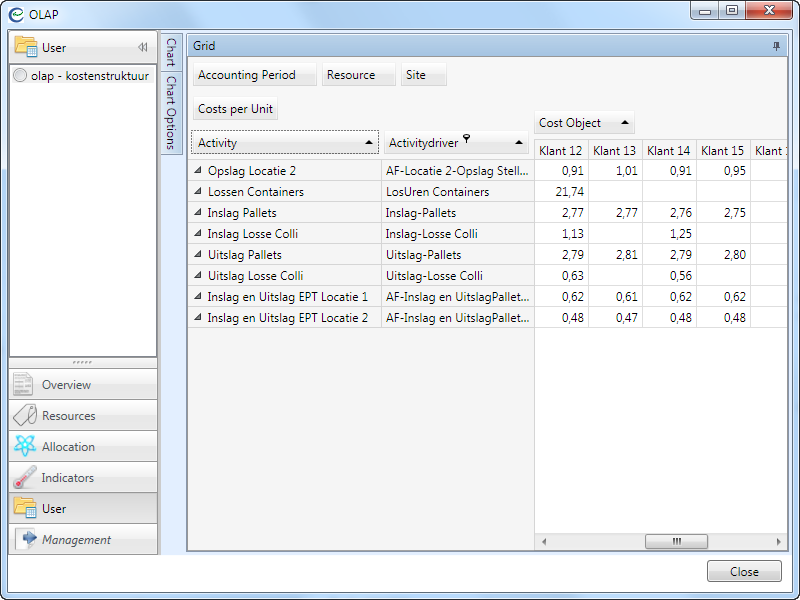Click the Overview panel icon

pos(24,385)
